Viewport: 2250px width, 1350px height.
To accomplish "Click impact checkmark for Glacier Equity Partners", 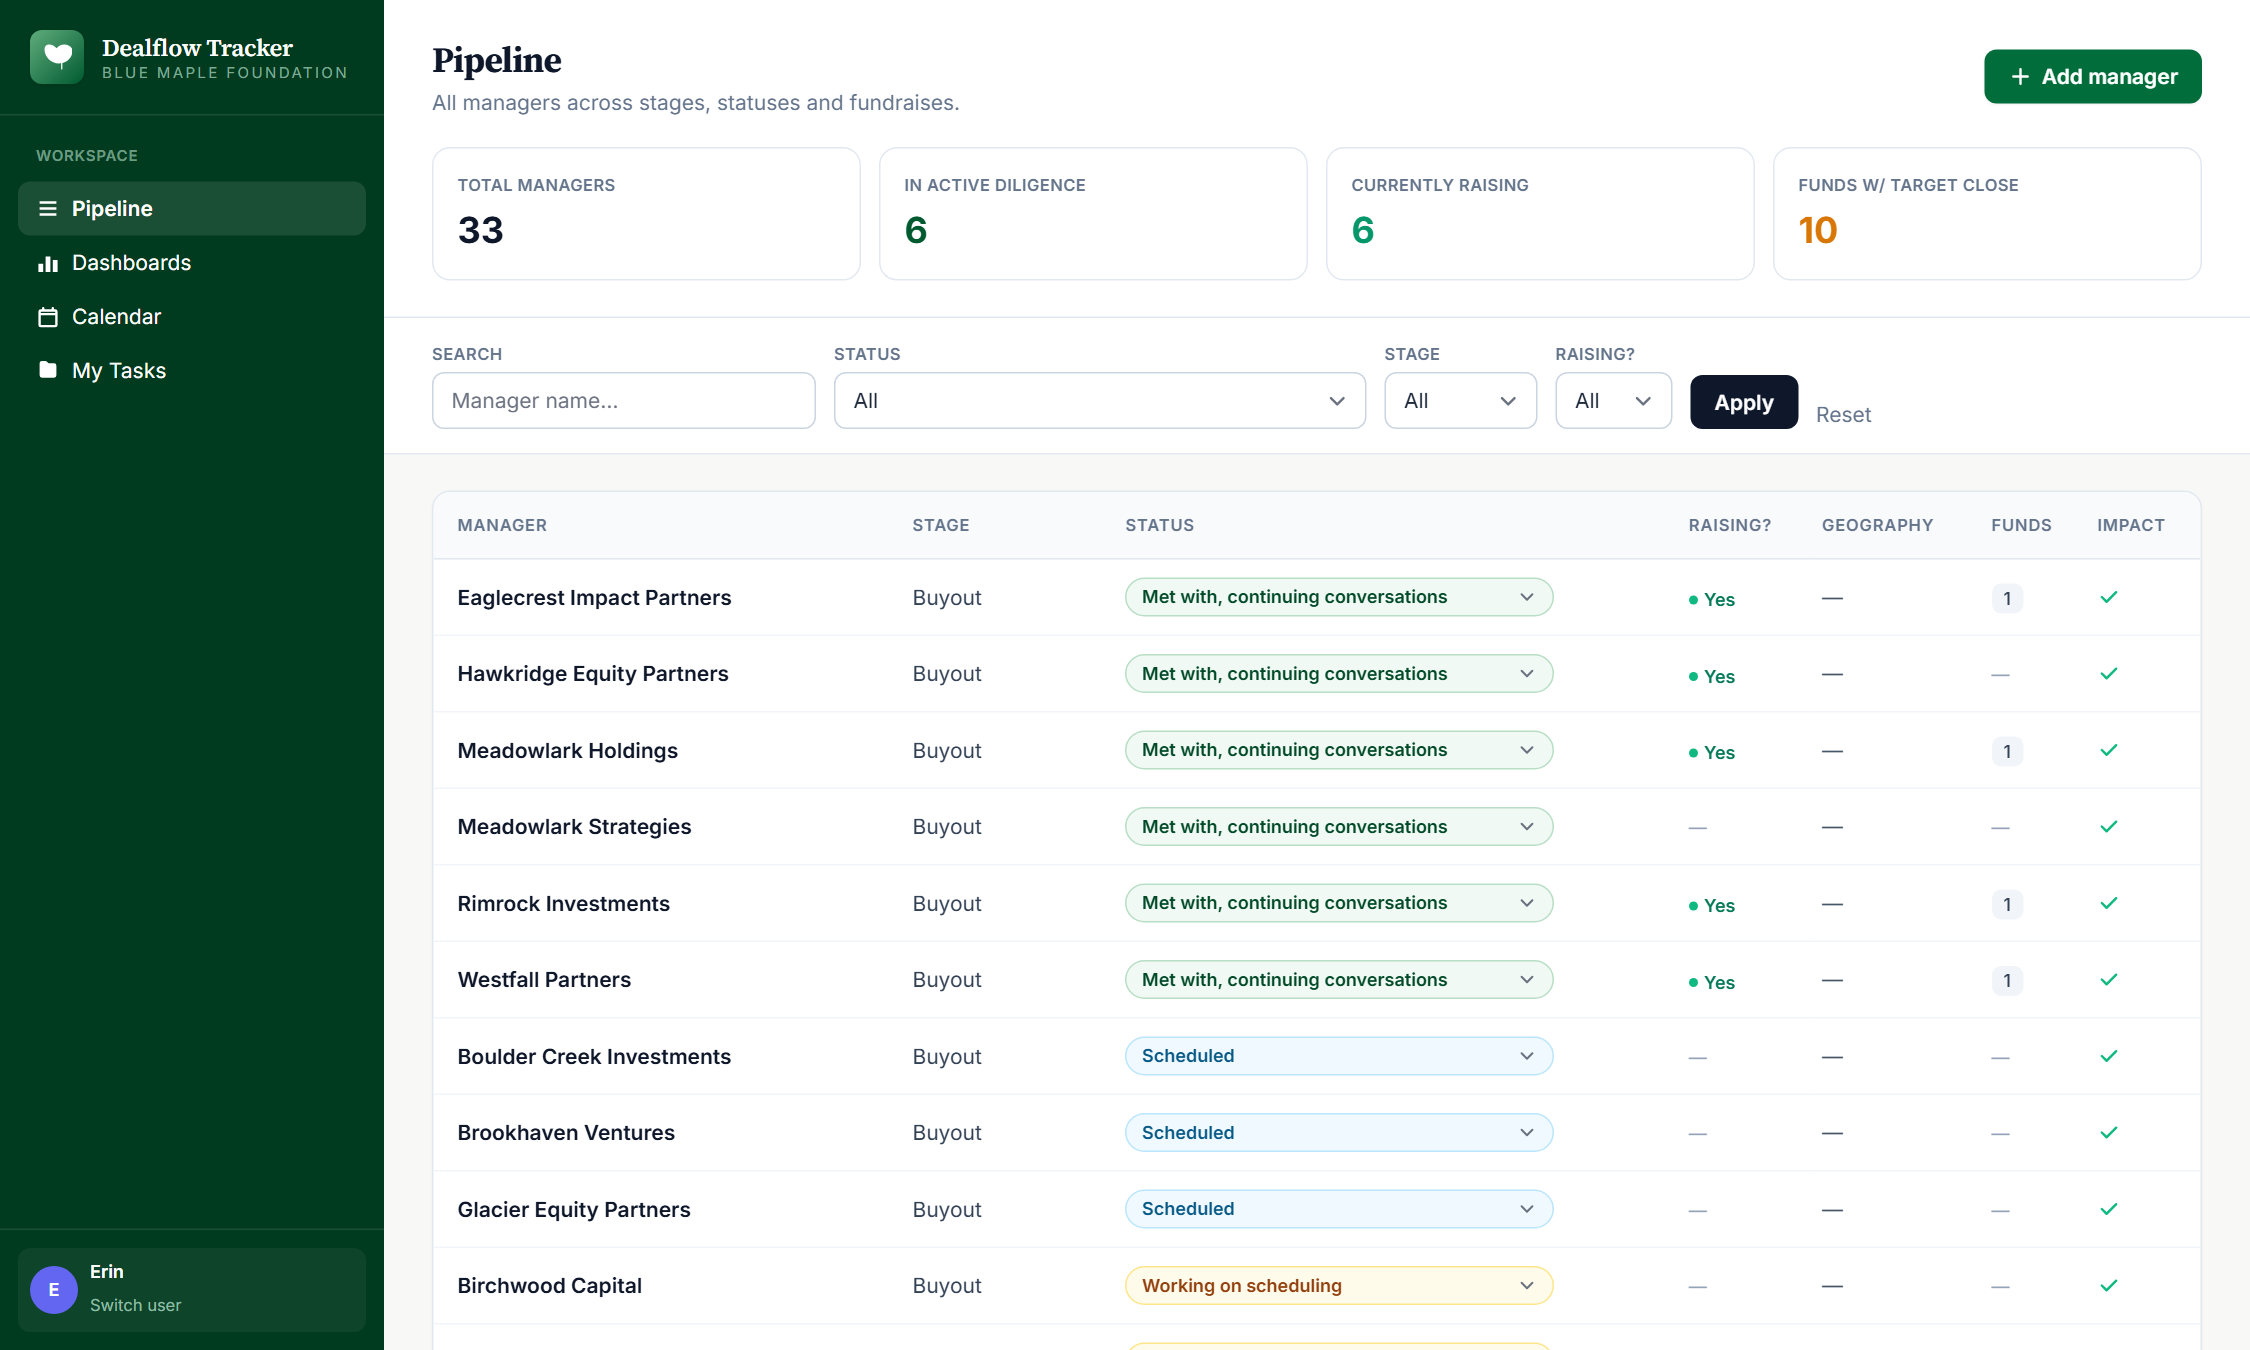I will point(2109,1210).
